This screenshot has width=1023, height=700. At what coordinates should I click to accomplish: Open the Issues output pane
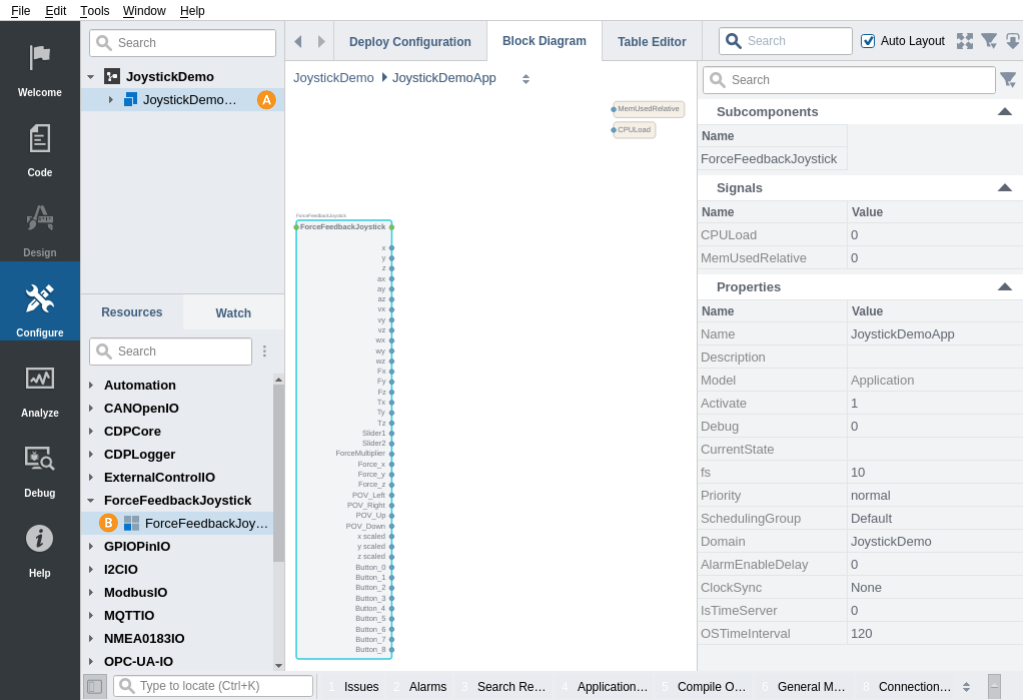click(360, 687)
